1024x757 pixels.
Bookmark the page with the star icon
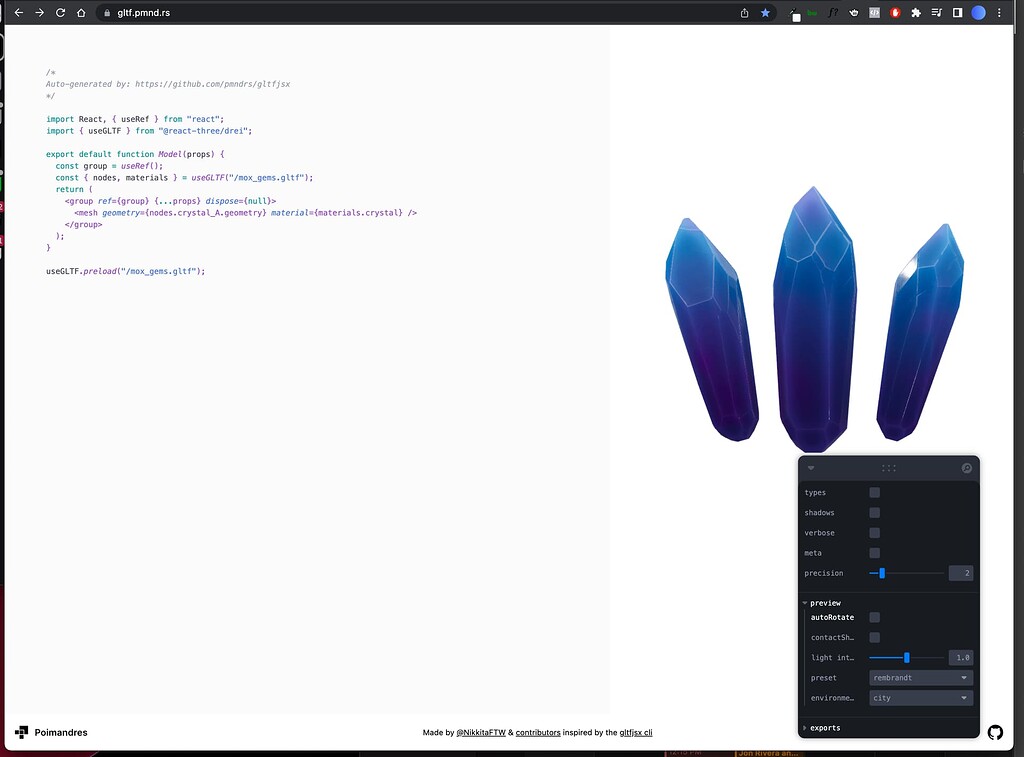tap(764, 12)
